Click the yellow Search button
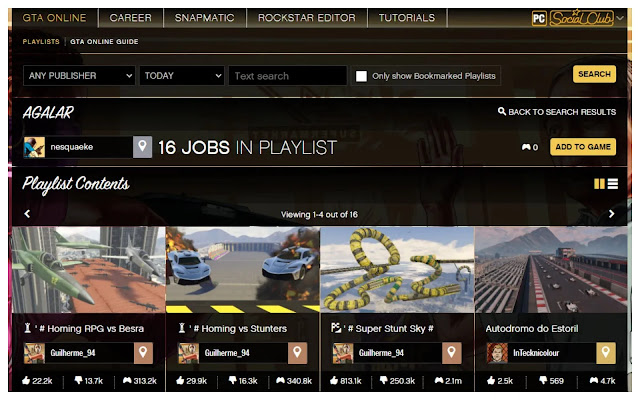Image resolution: width=640 pixels, height=400 pixels. [x=594, y=74]
